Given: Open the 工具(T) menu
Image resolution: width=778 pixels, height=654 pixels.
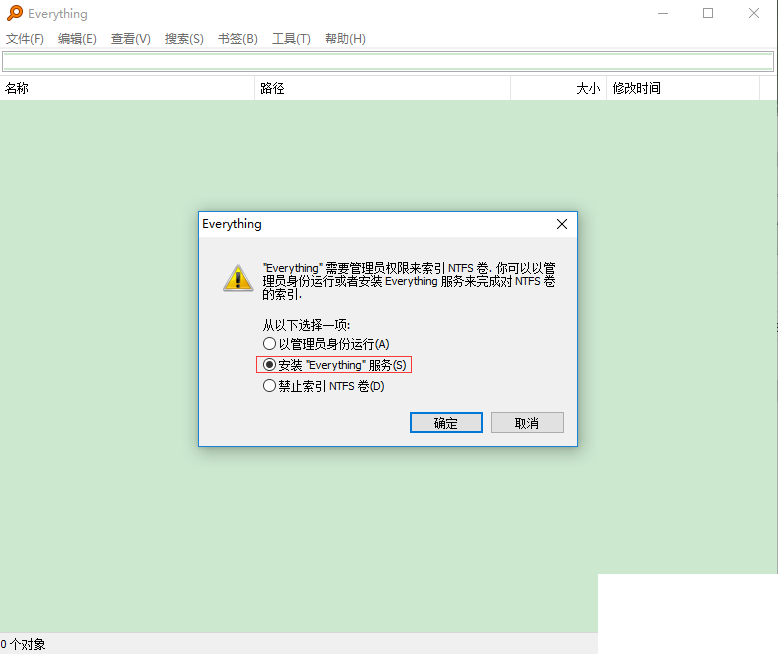Looking at the screenshot, I should [x=291, y=39].
